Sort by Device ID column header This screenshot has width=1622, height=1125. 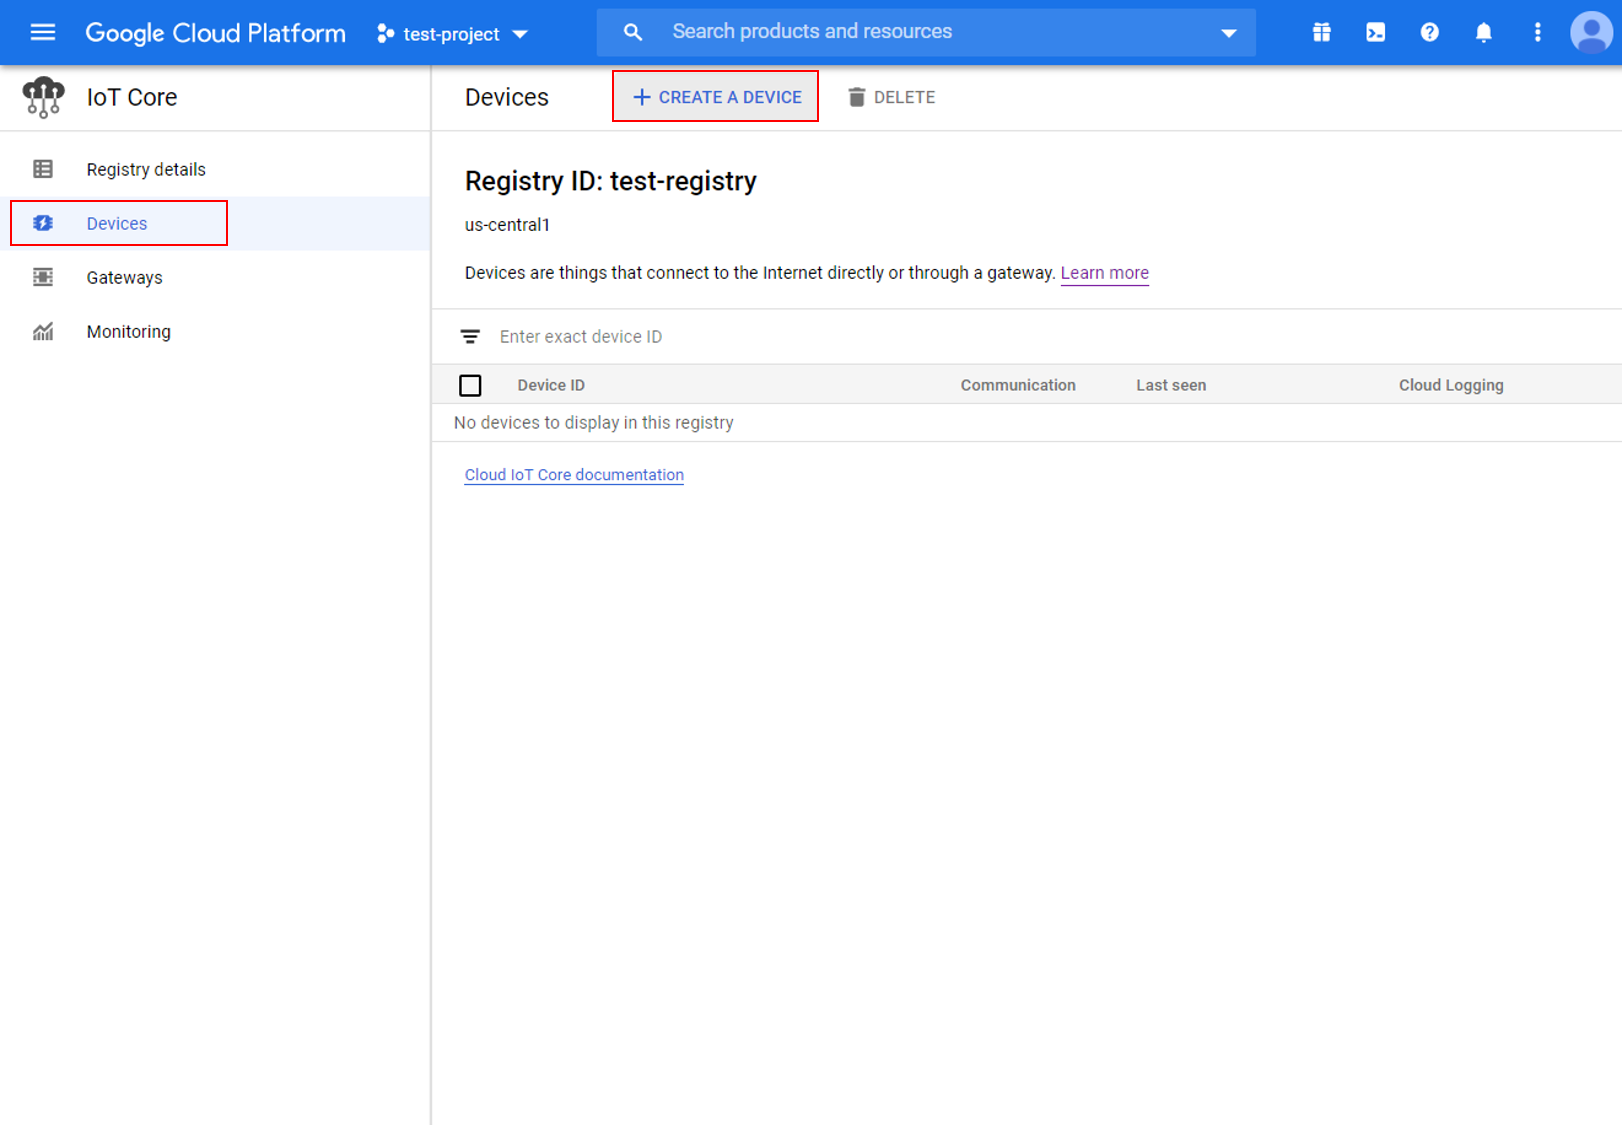click(551, 385)
